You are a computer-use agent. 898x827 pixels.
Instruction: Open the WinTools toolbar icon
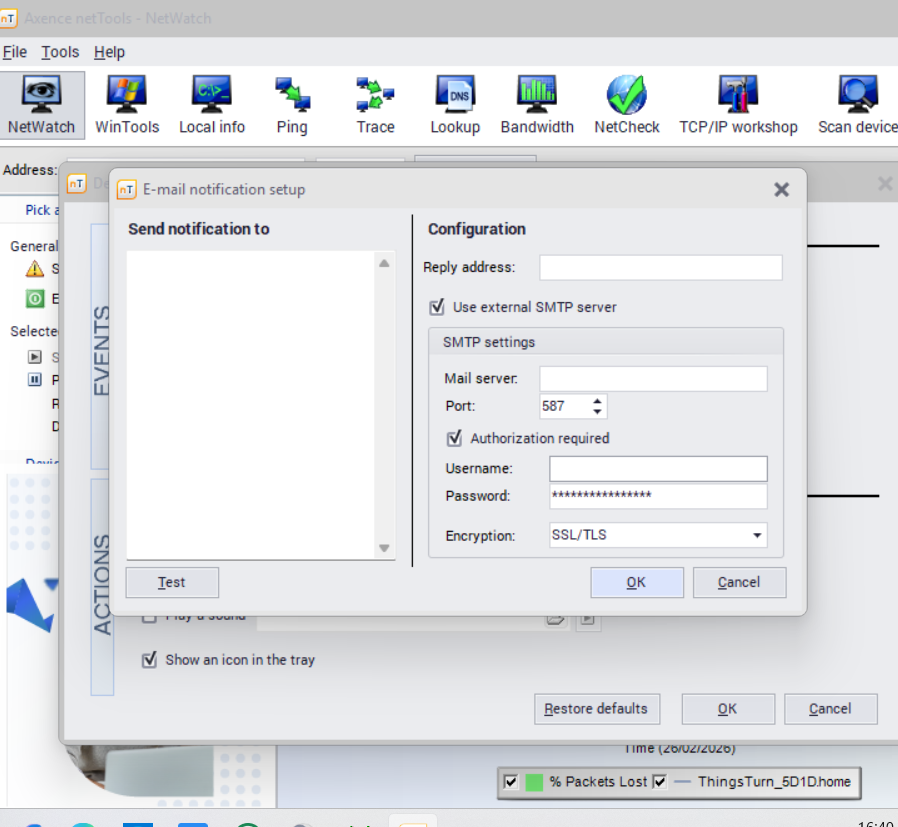127,106
